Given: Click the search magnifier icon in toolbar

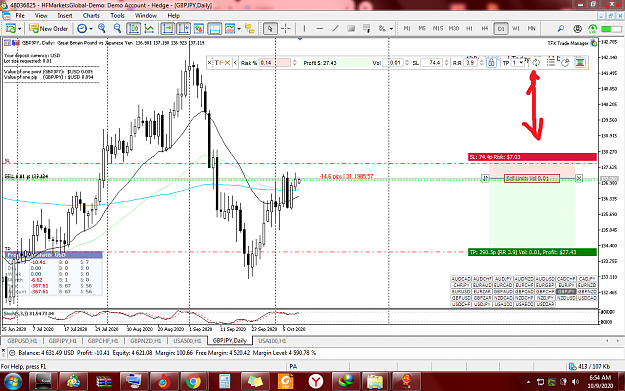Looking at the screenshot, I should (x=561, y=29).
